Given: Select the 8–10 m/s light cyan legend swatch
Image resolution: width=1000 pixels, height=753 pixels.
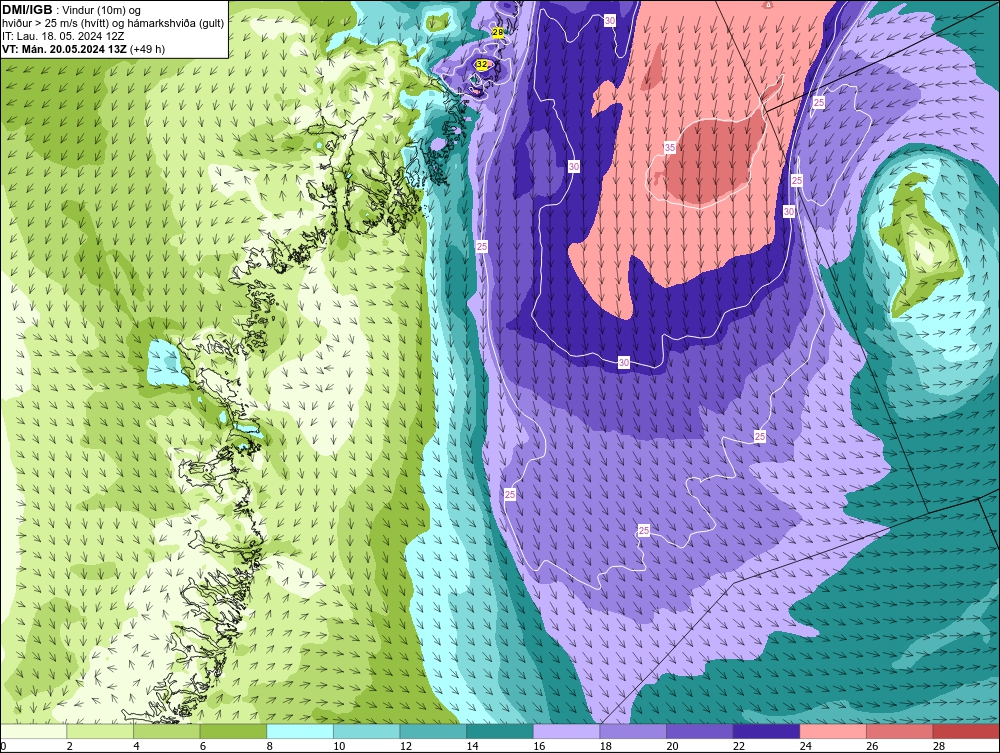Looking at the screenshot, I should click(300, 731).
